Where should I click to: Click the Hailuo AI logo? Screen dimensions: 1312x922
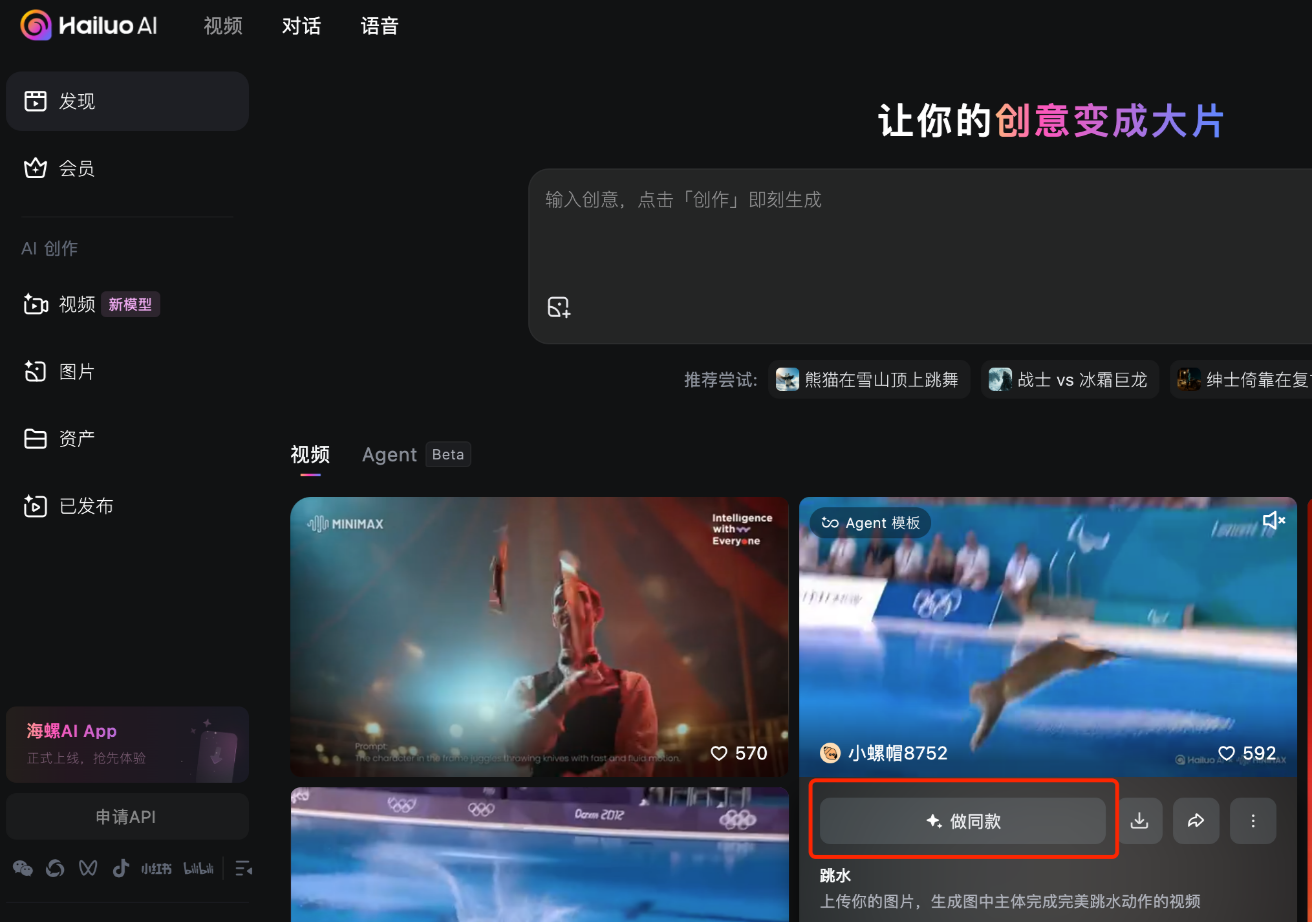pos(89,25)
